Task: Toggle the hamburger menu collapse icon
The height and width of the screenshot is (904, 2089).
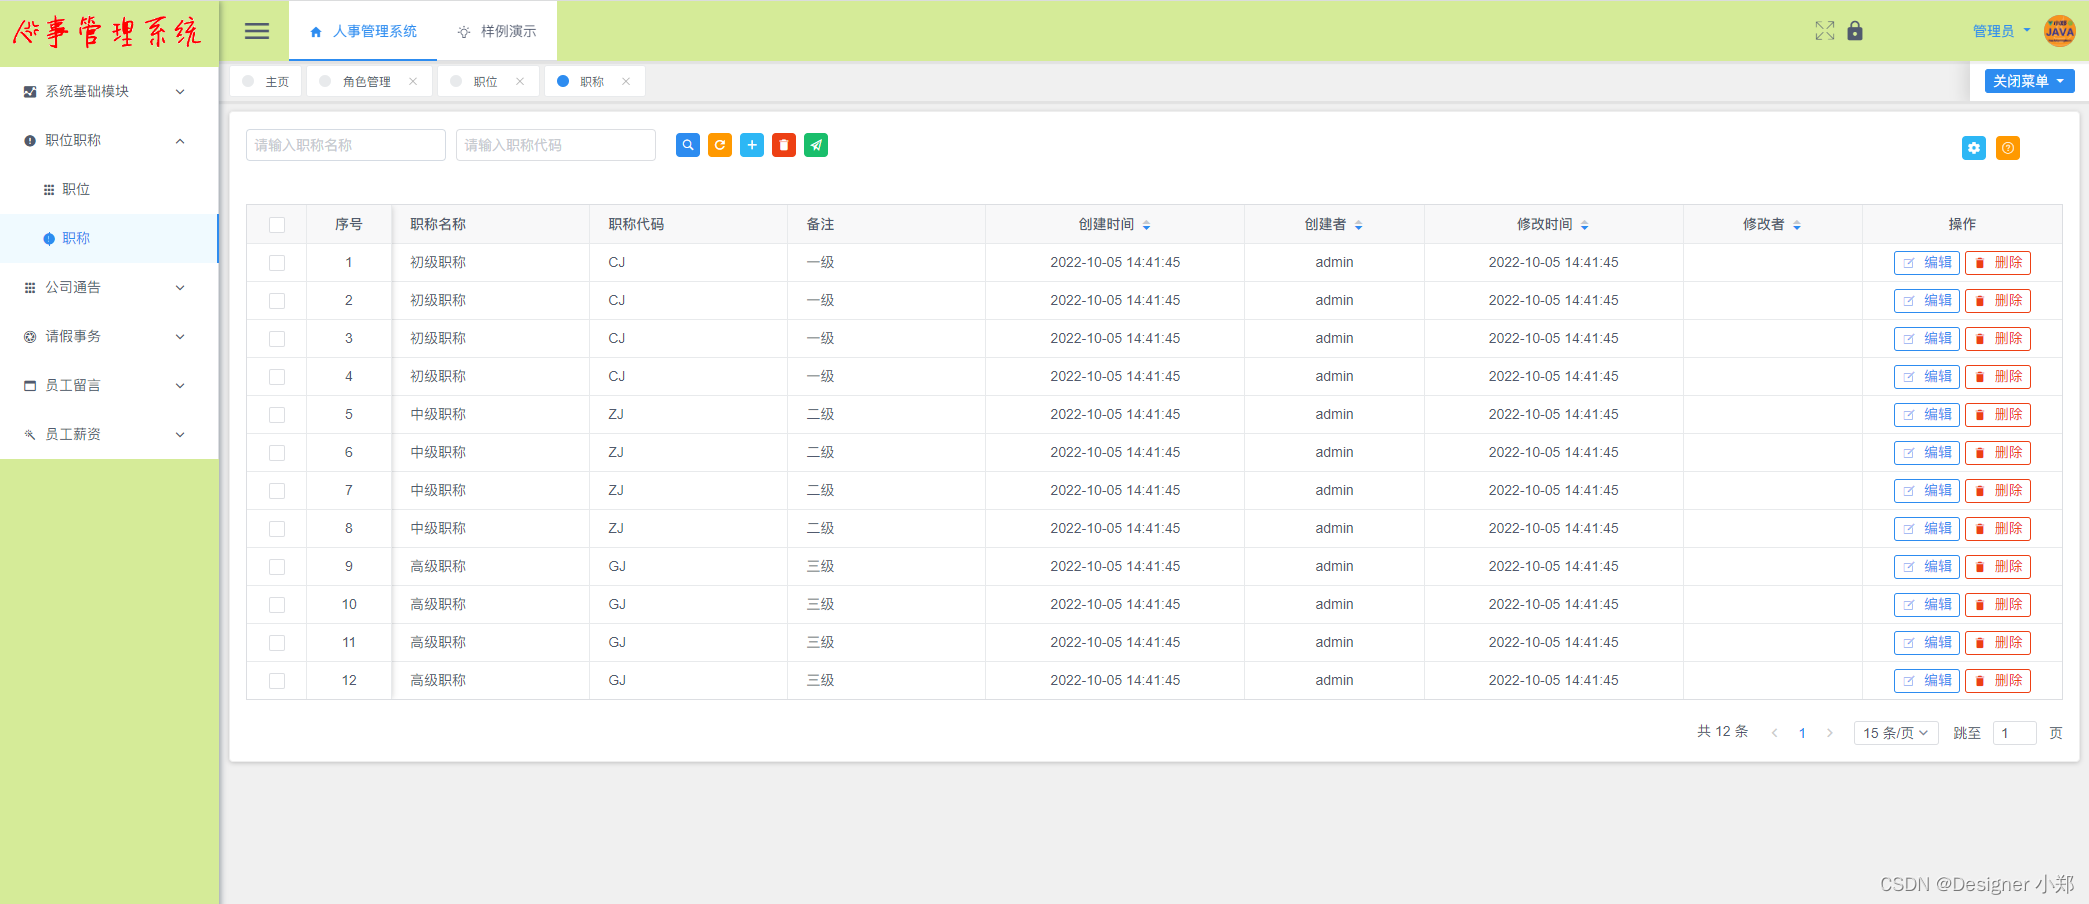Action: click(x=257, y=31)
